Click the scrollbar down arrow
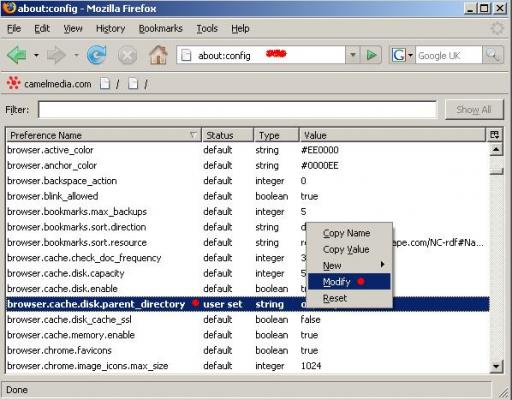 point(496,366)
